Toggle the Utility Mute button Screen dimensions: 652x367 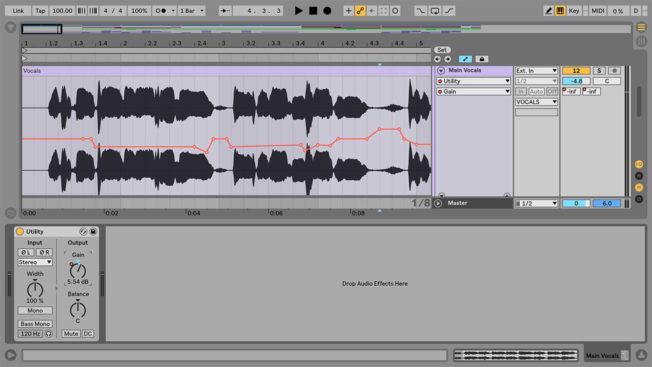pos(71,334)
